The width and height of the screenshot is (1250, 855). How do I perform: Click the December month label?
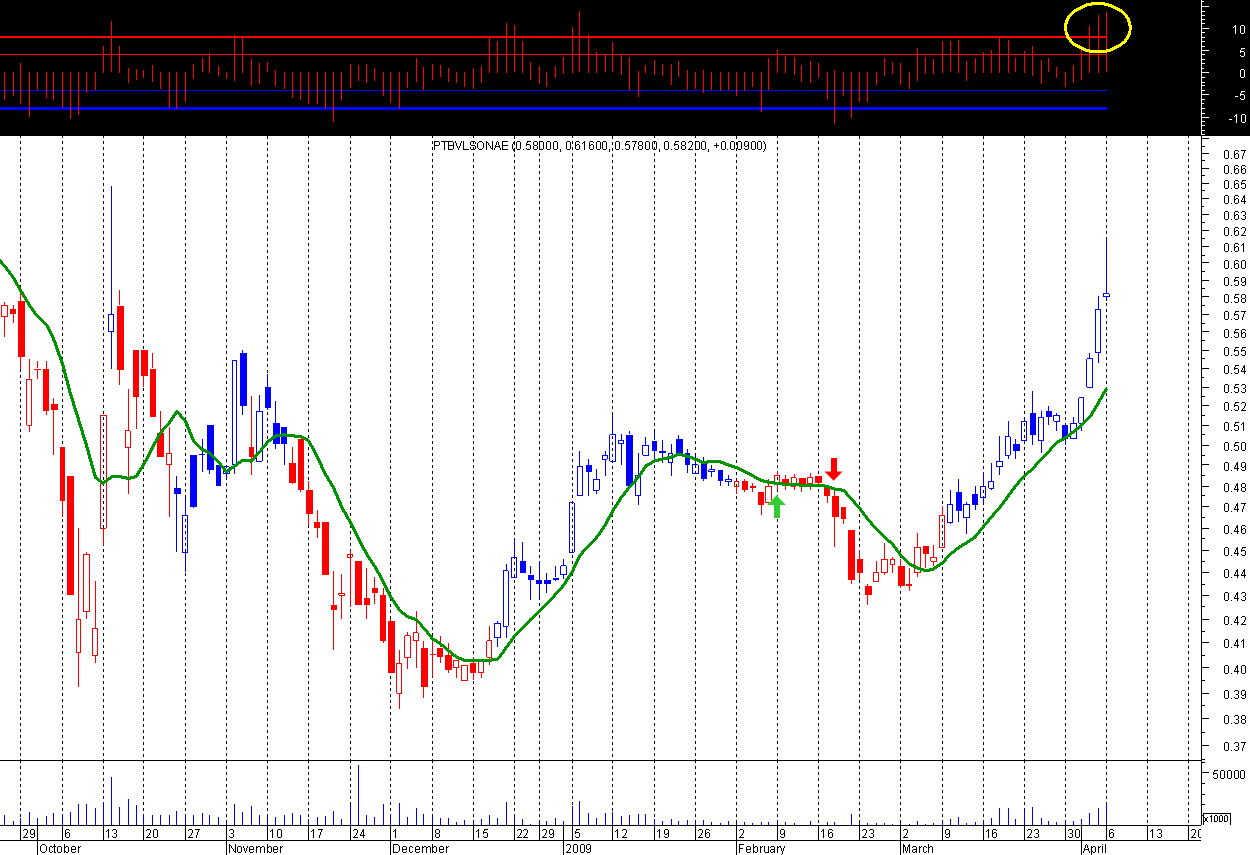[420, 848]
